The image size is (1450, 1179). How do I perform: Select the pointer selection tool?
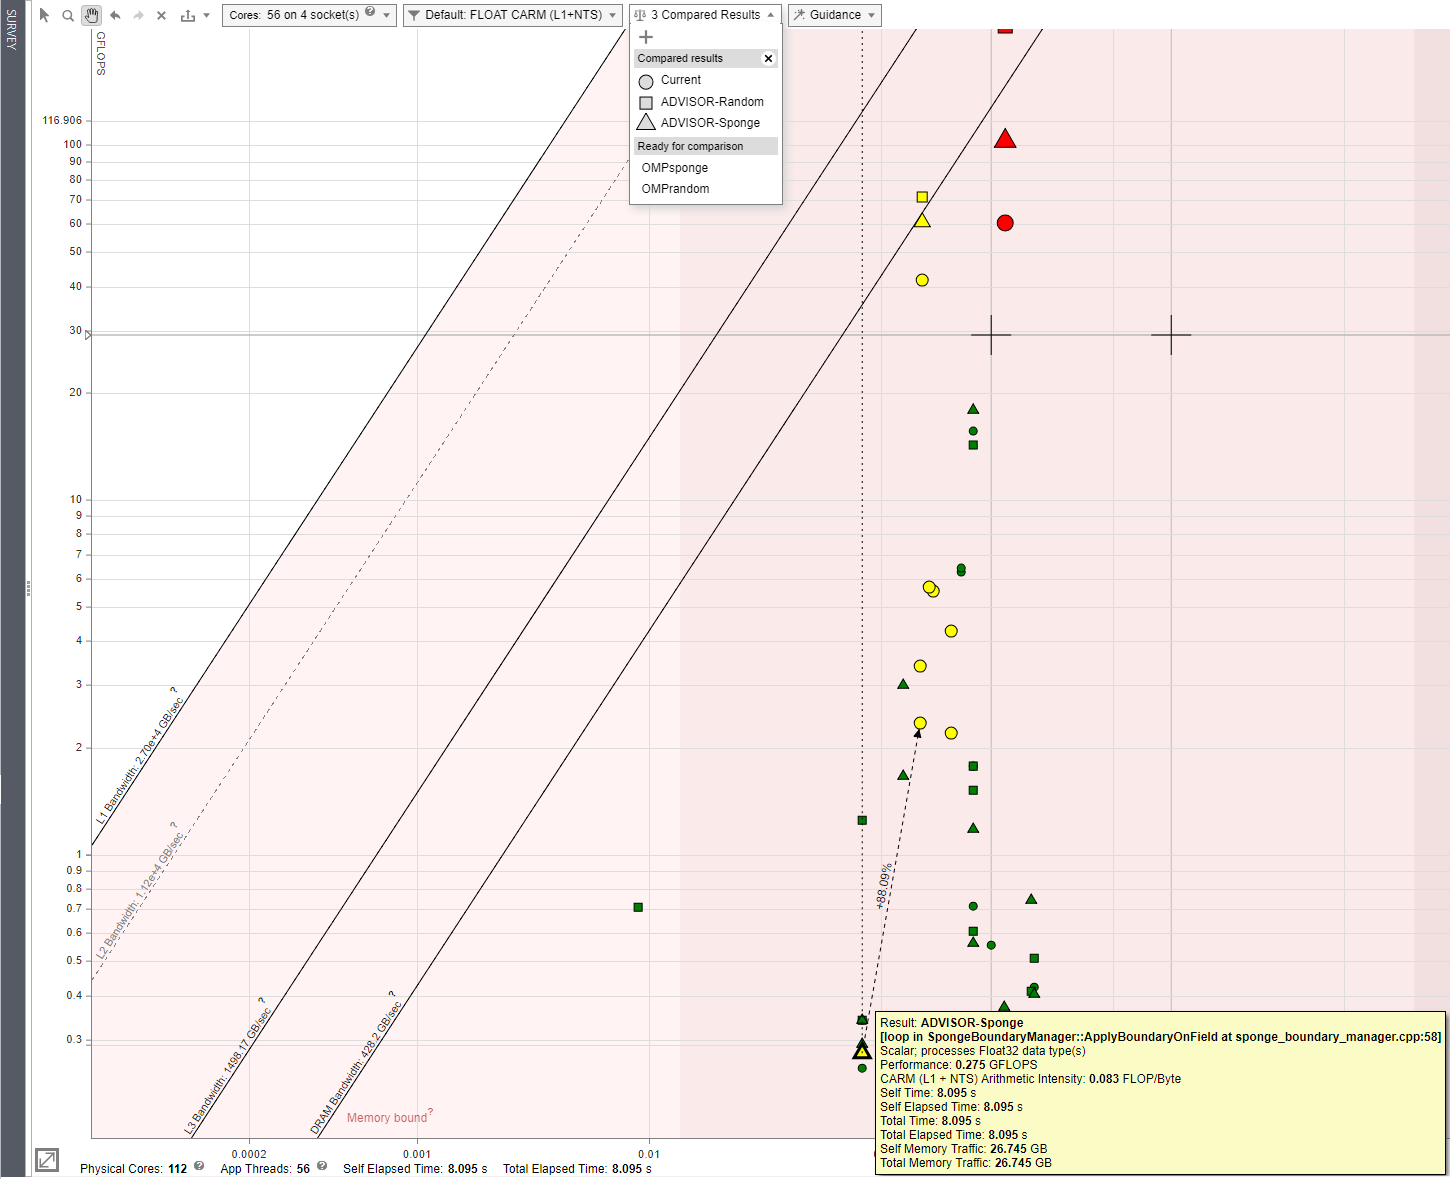pyautogui.click(x=44, y=15)
